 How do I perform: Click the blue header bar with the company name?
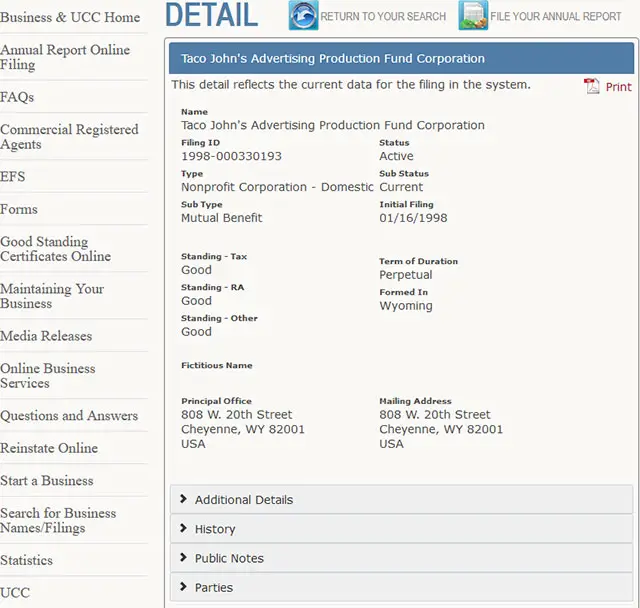[401, 58]
